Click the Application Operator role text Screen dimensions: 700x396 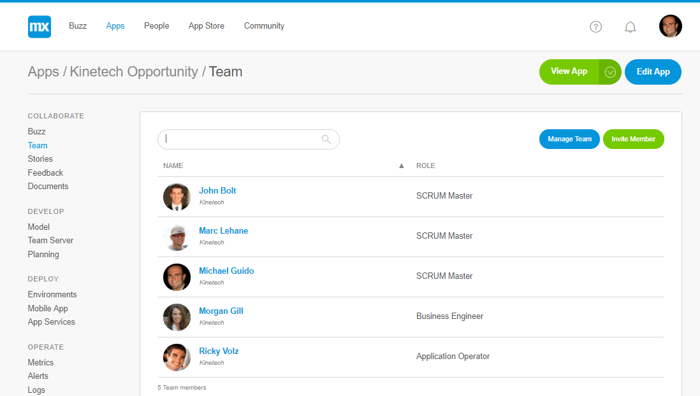[453, 356]
